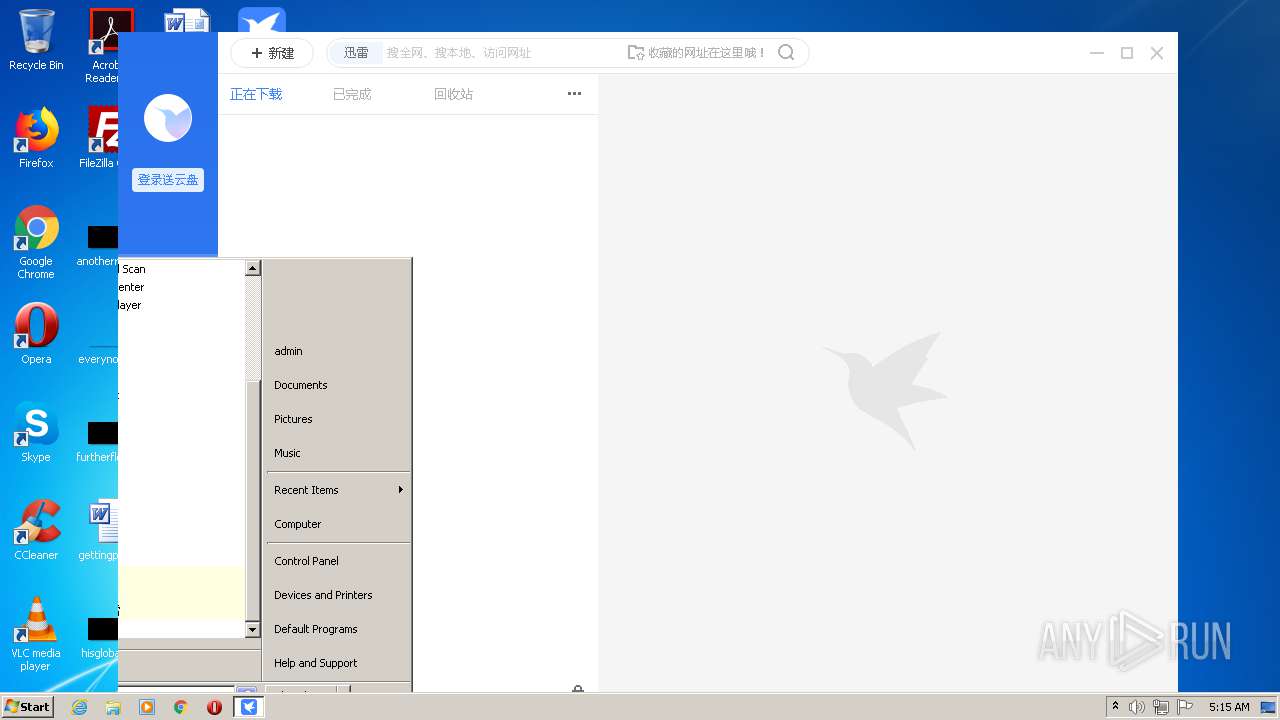Select the 'enter' item in Start list
This screenshot has width=1280, height=720.
pos(131,287)
